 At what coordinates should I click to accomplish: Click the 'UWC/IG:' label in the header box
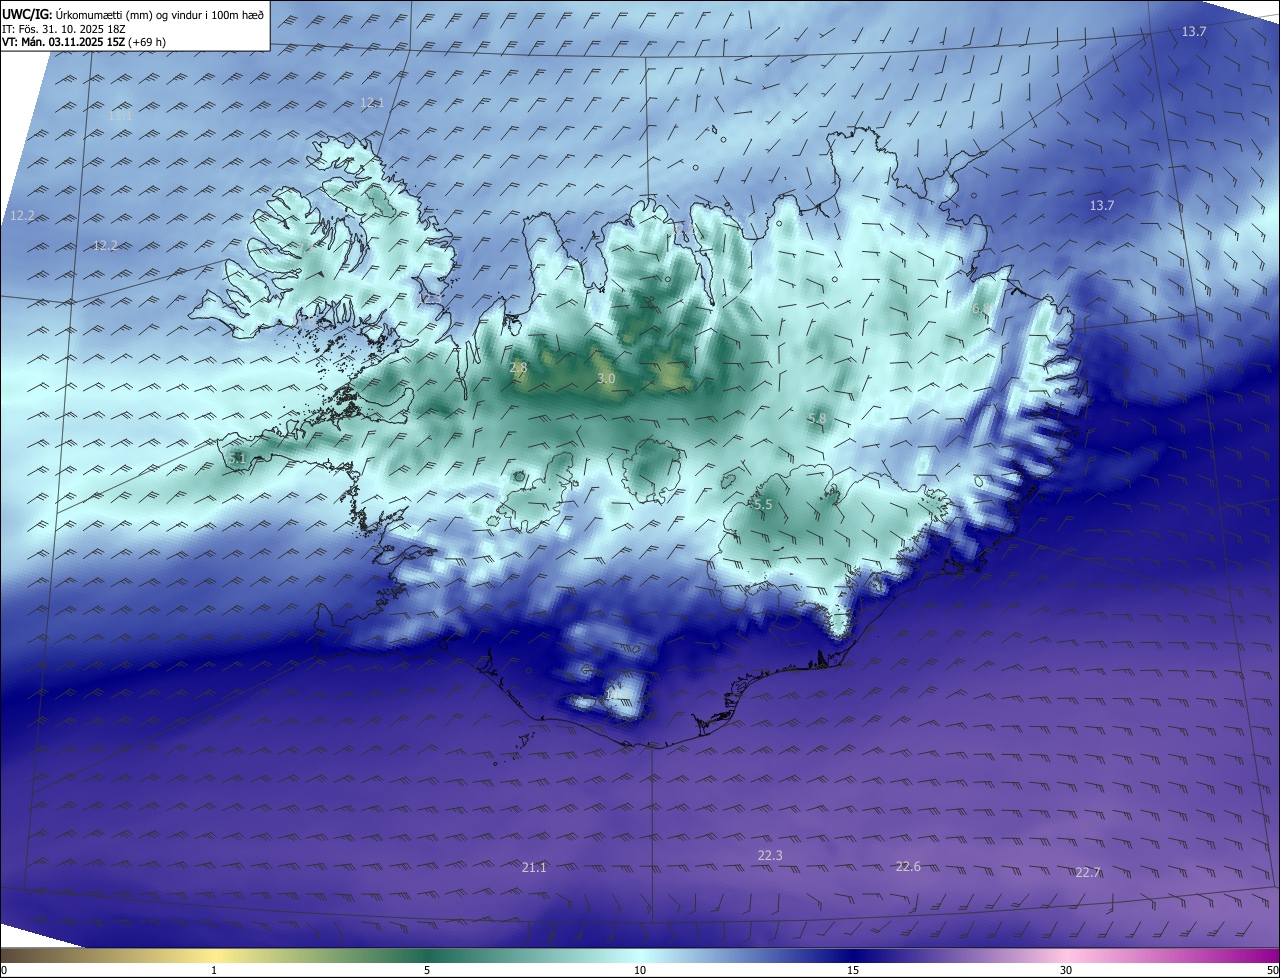pyautogui.click(x=27, y=14)
